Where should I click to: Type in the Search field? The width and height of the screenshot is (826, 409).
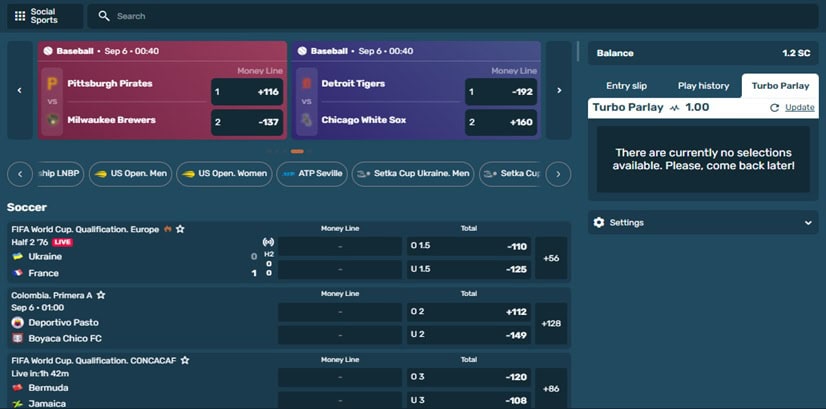pos(300,16)
